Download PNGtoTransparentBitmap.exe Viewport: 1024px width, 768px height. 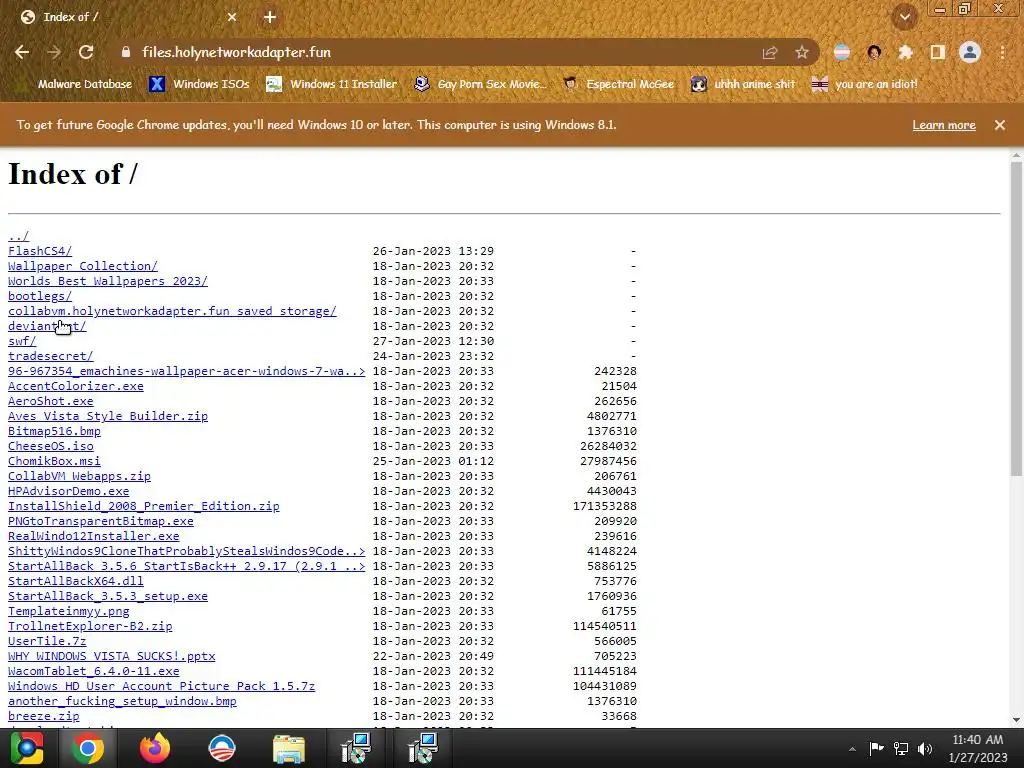pyautogui.click(x=101, y=521)
